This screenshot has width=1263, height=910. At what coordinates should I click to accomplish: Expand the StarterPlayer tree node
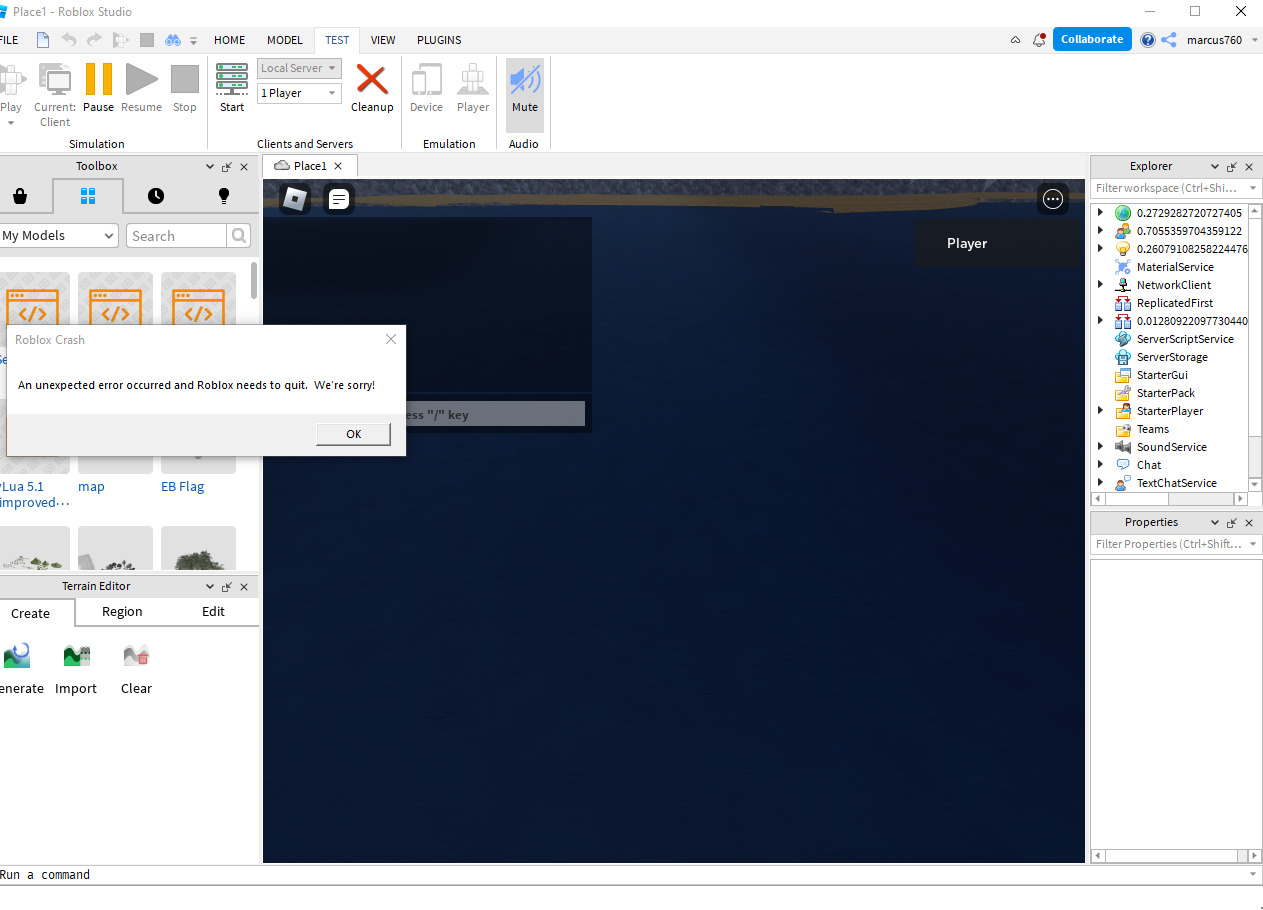1100,411
